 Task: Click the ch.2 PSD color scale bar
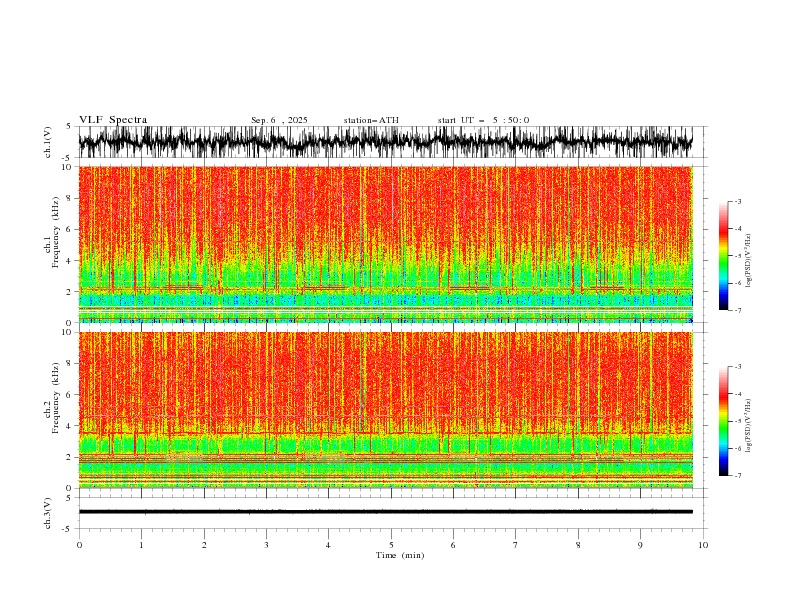click(724, 421)
